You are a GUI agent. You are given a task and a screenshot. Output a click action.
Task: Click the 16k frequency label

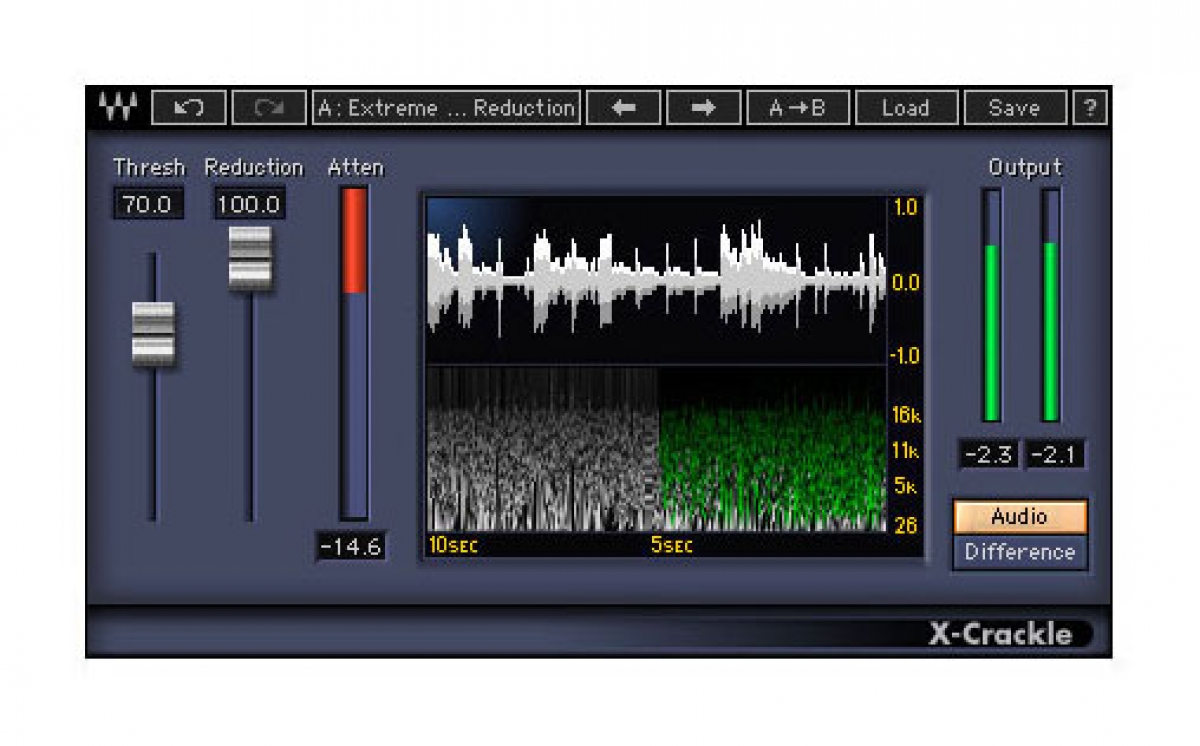click(904, 415)
